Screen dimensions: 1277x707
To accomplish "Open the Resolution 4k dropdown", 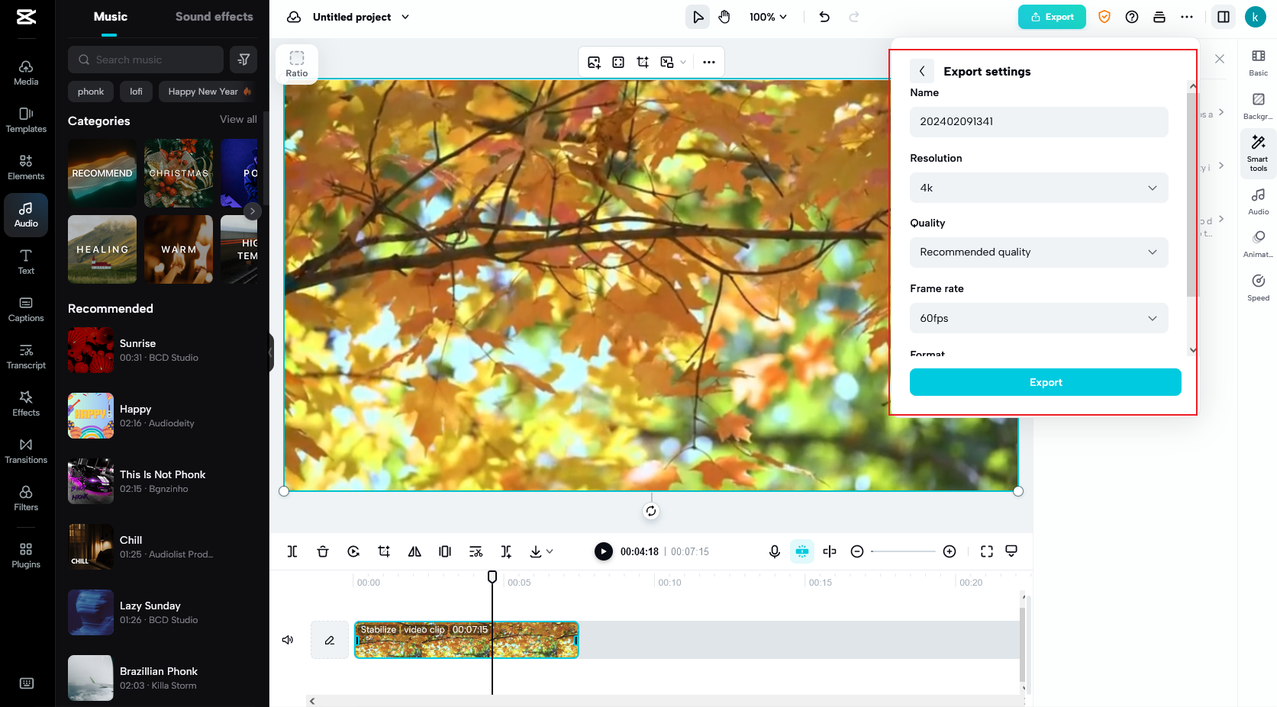I will coord(1038,187).
